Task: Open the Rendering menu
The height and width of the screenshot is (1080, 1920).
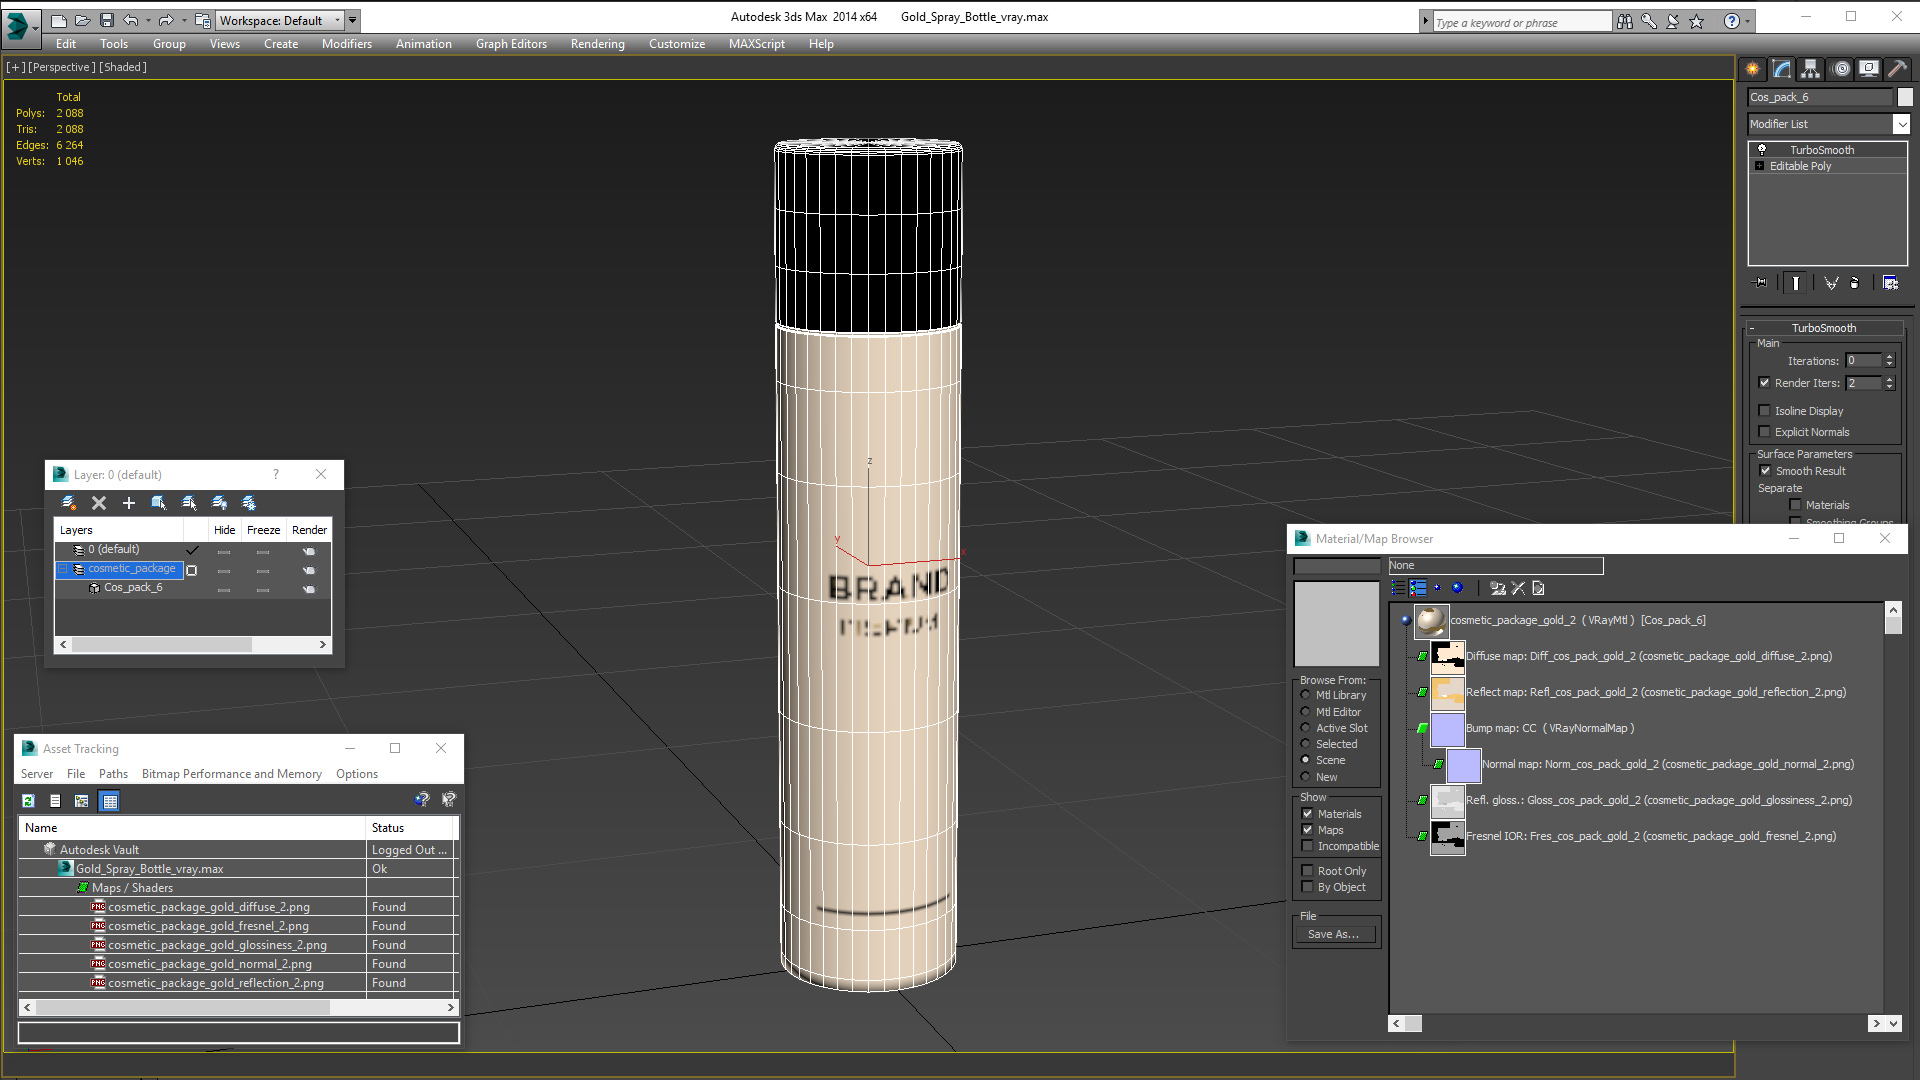Action: [598, 44]
